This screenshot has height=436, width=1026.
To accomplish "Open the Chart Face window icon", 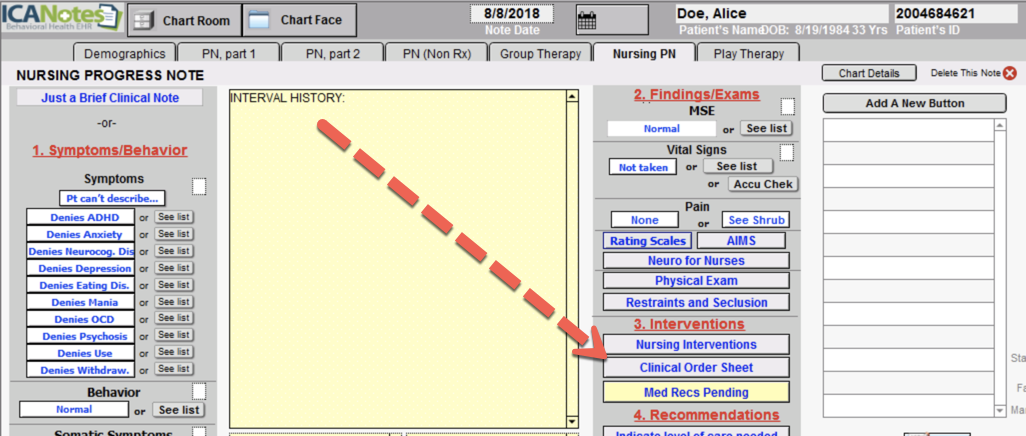I will (260, 20).
